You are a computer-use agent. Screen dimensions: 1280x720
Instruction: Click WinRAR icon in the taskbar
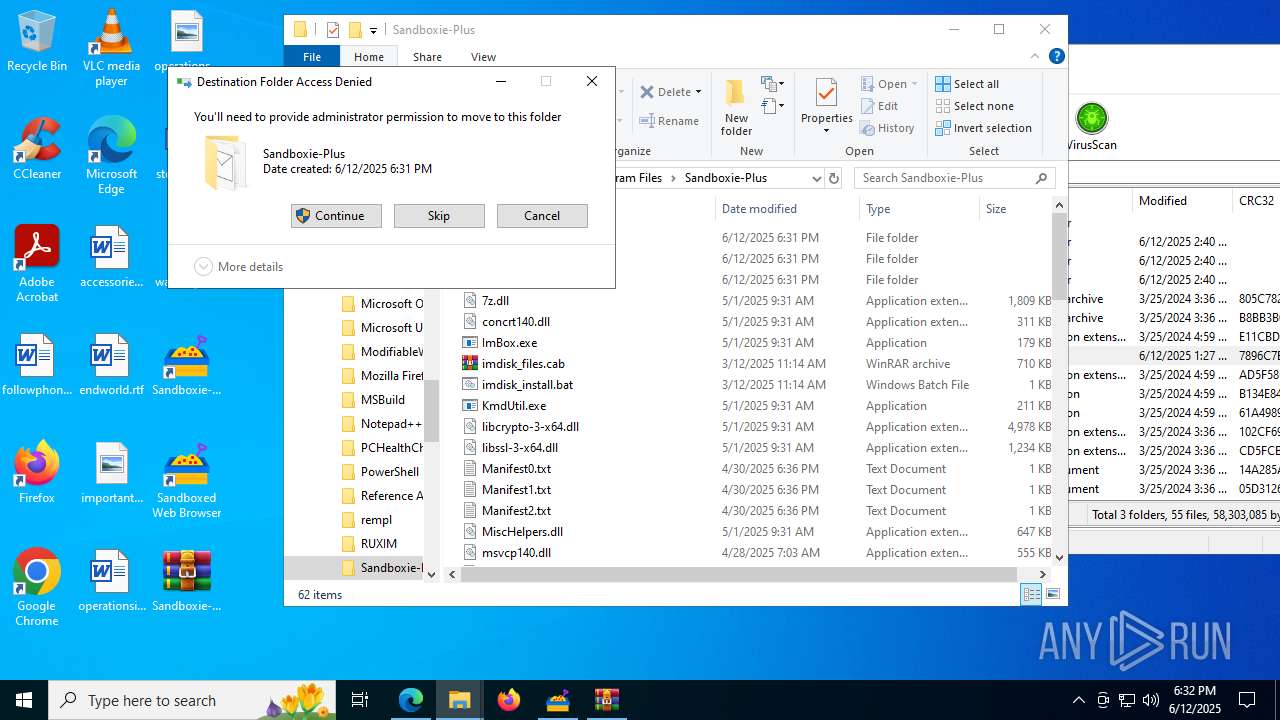click(606, 700)
